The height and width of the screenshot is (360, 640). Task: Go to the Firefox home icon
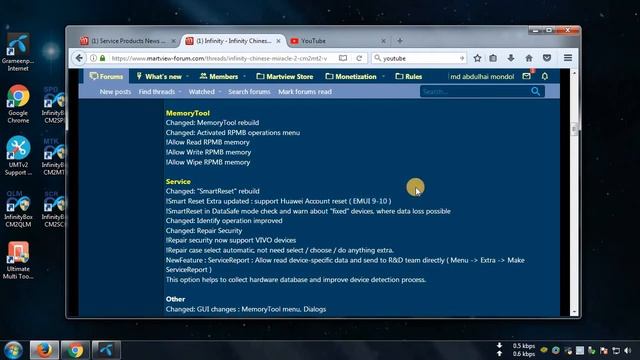(x=529, y=58)
